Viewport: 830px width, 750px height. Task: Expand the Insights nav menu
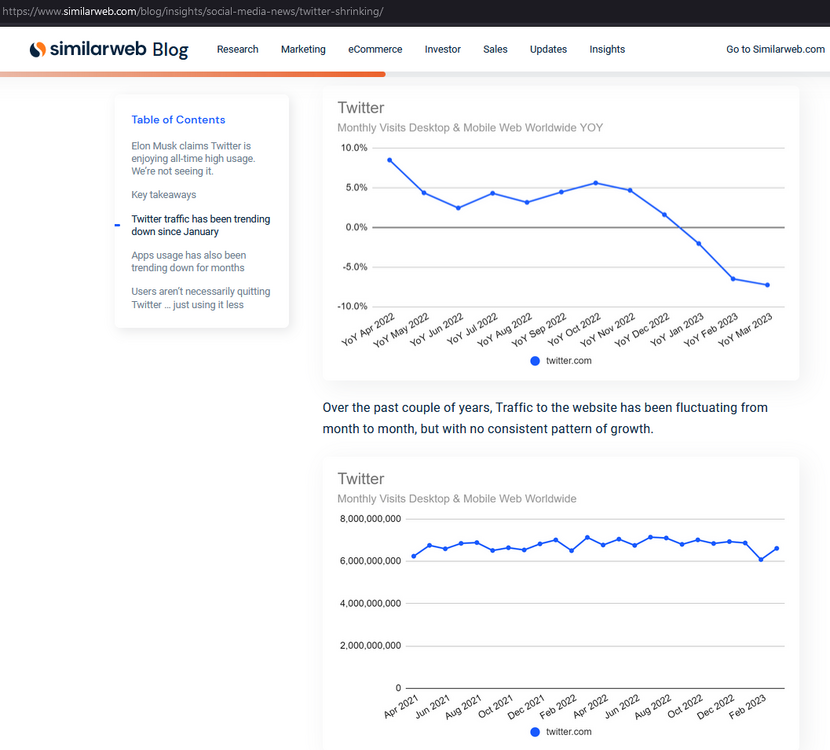[x=607, y=49]
